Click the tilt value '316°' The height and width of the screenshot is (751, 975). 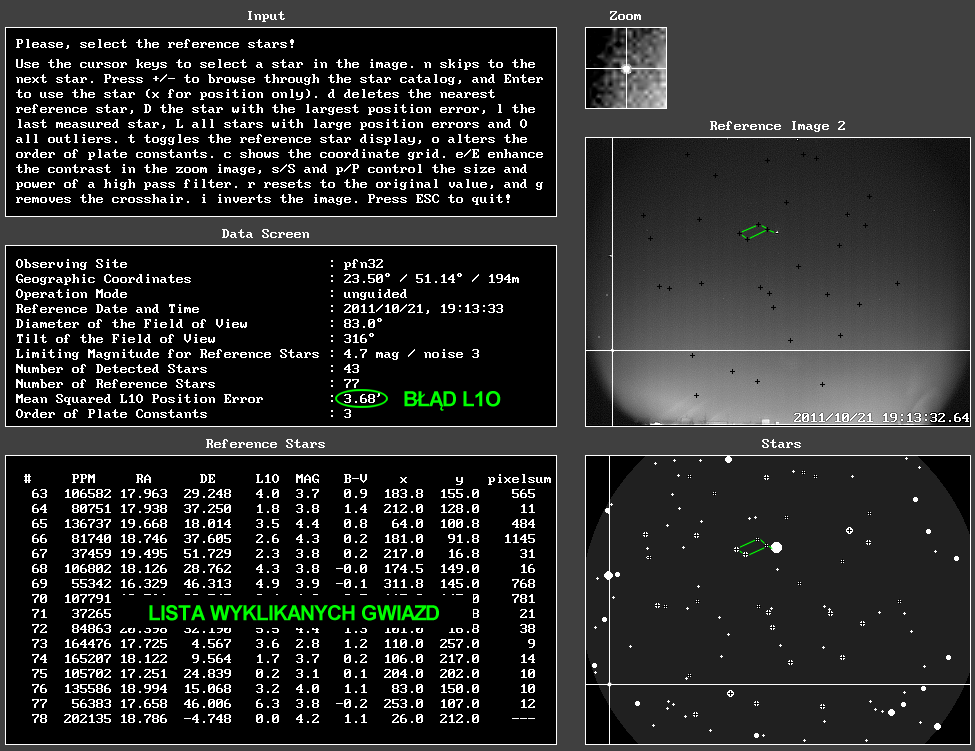tap(359, 338)
